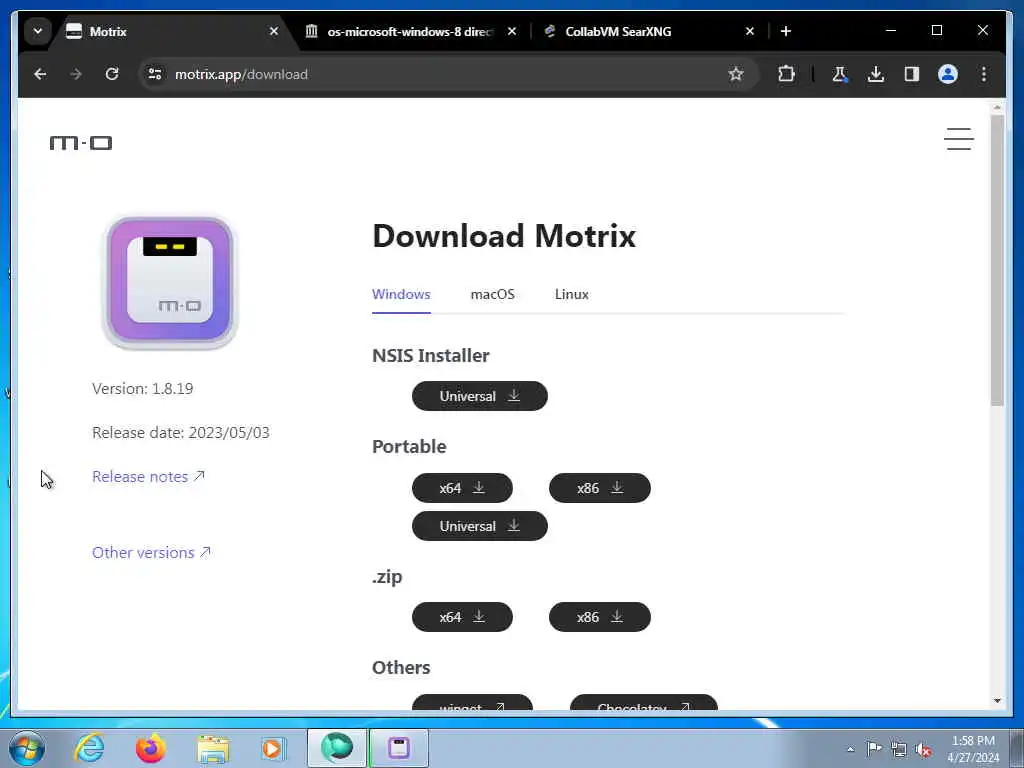Open the Release notes link
The image size is (1024, 768).
click(x=148, y=477)
